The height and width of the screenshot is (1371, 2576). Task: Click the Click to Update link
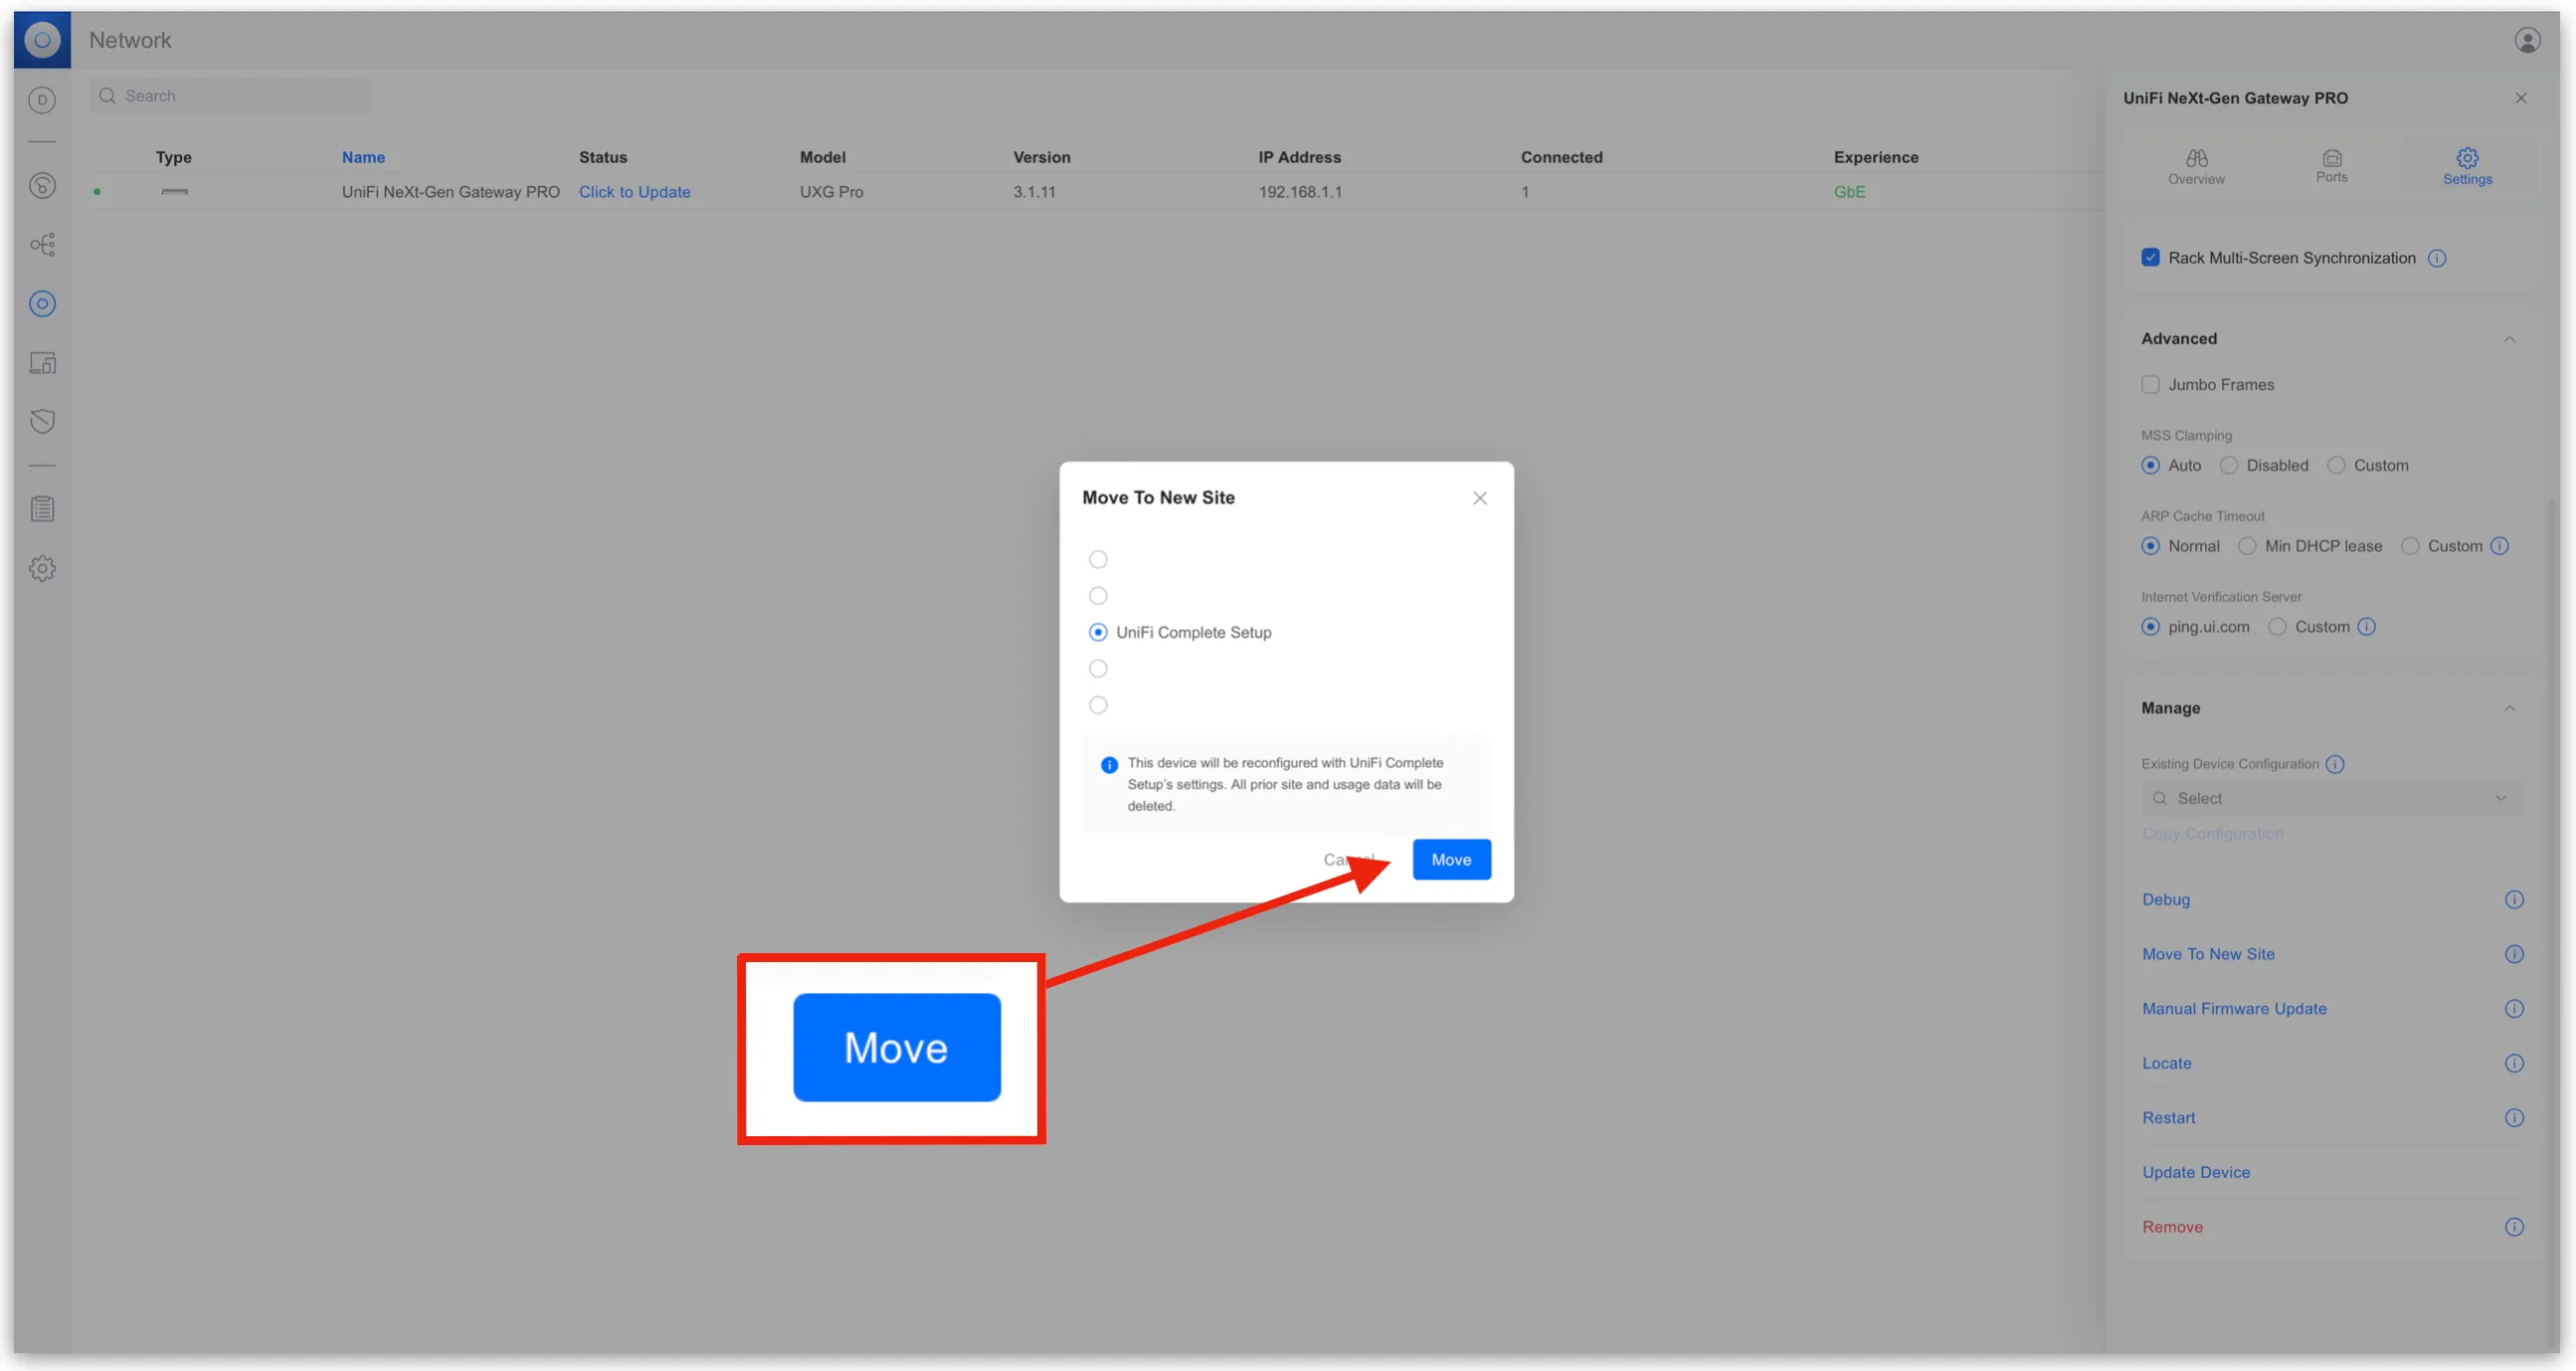(x=634, y=192)
